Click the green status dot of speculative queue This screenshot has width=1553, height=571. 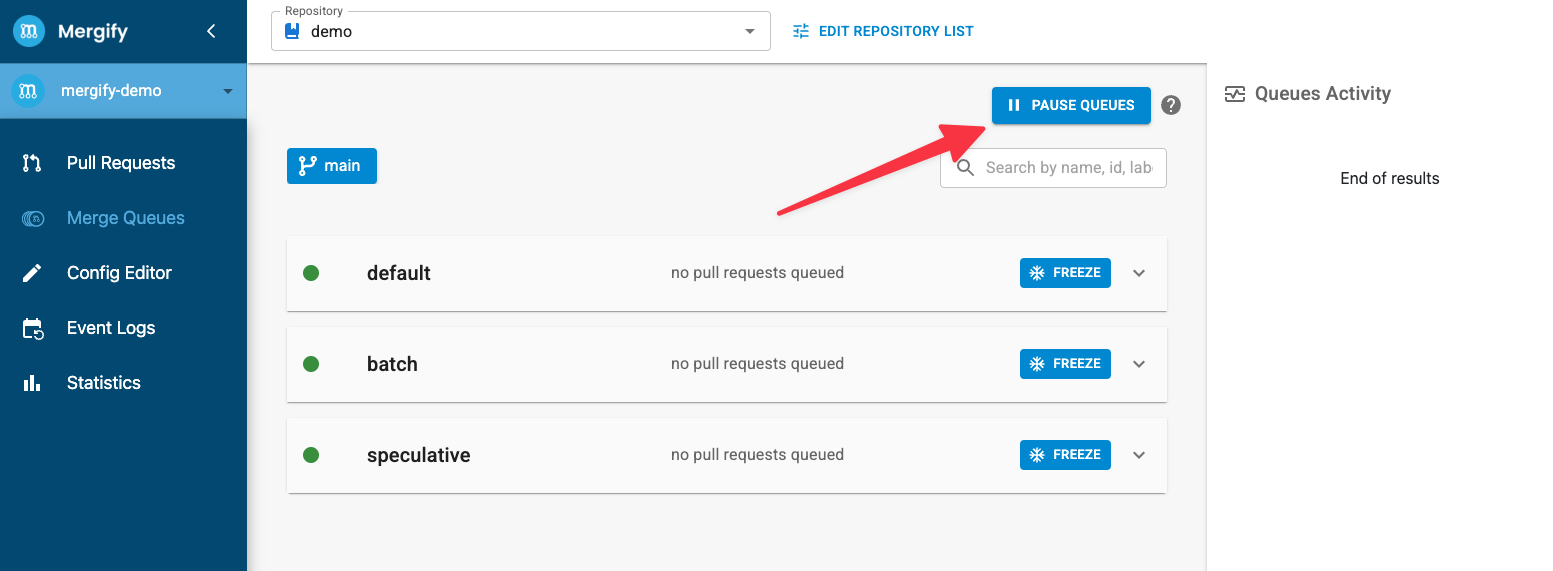[311, 455]
